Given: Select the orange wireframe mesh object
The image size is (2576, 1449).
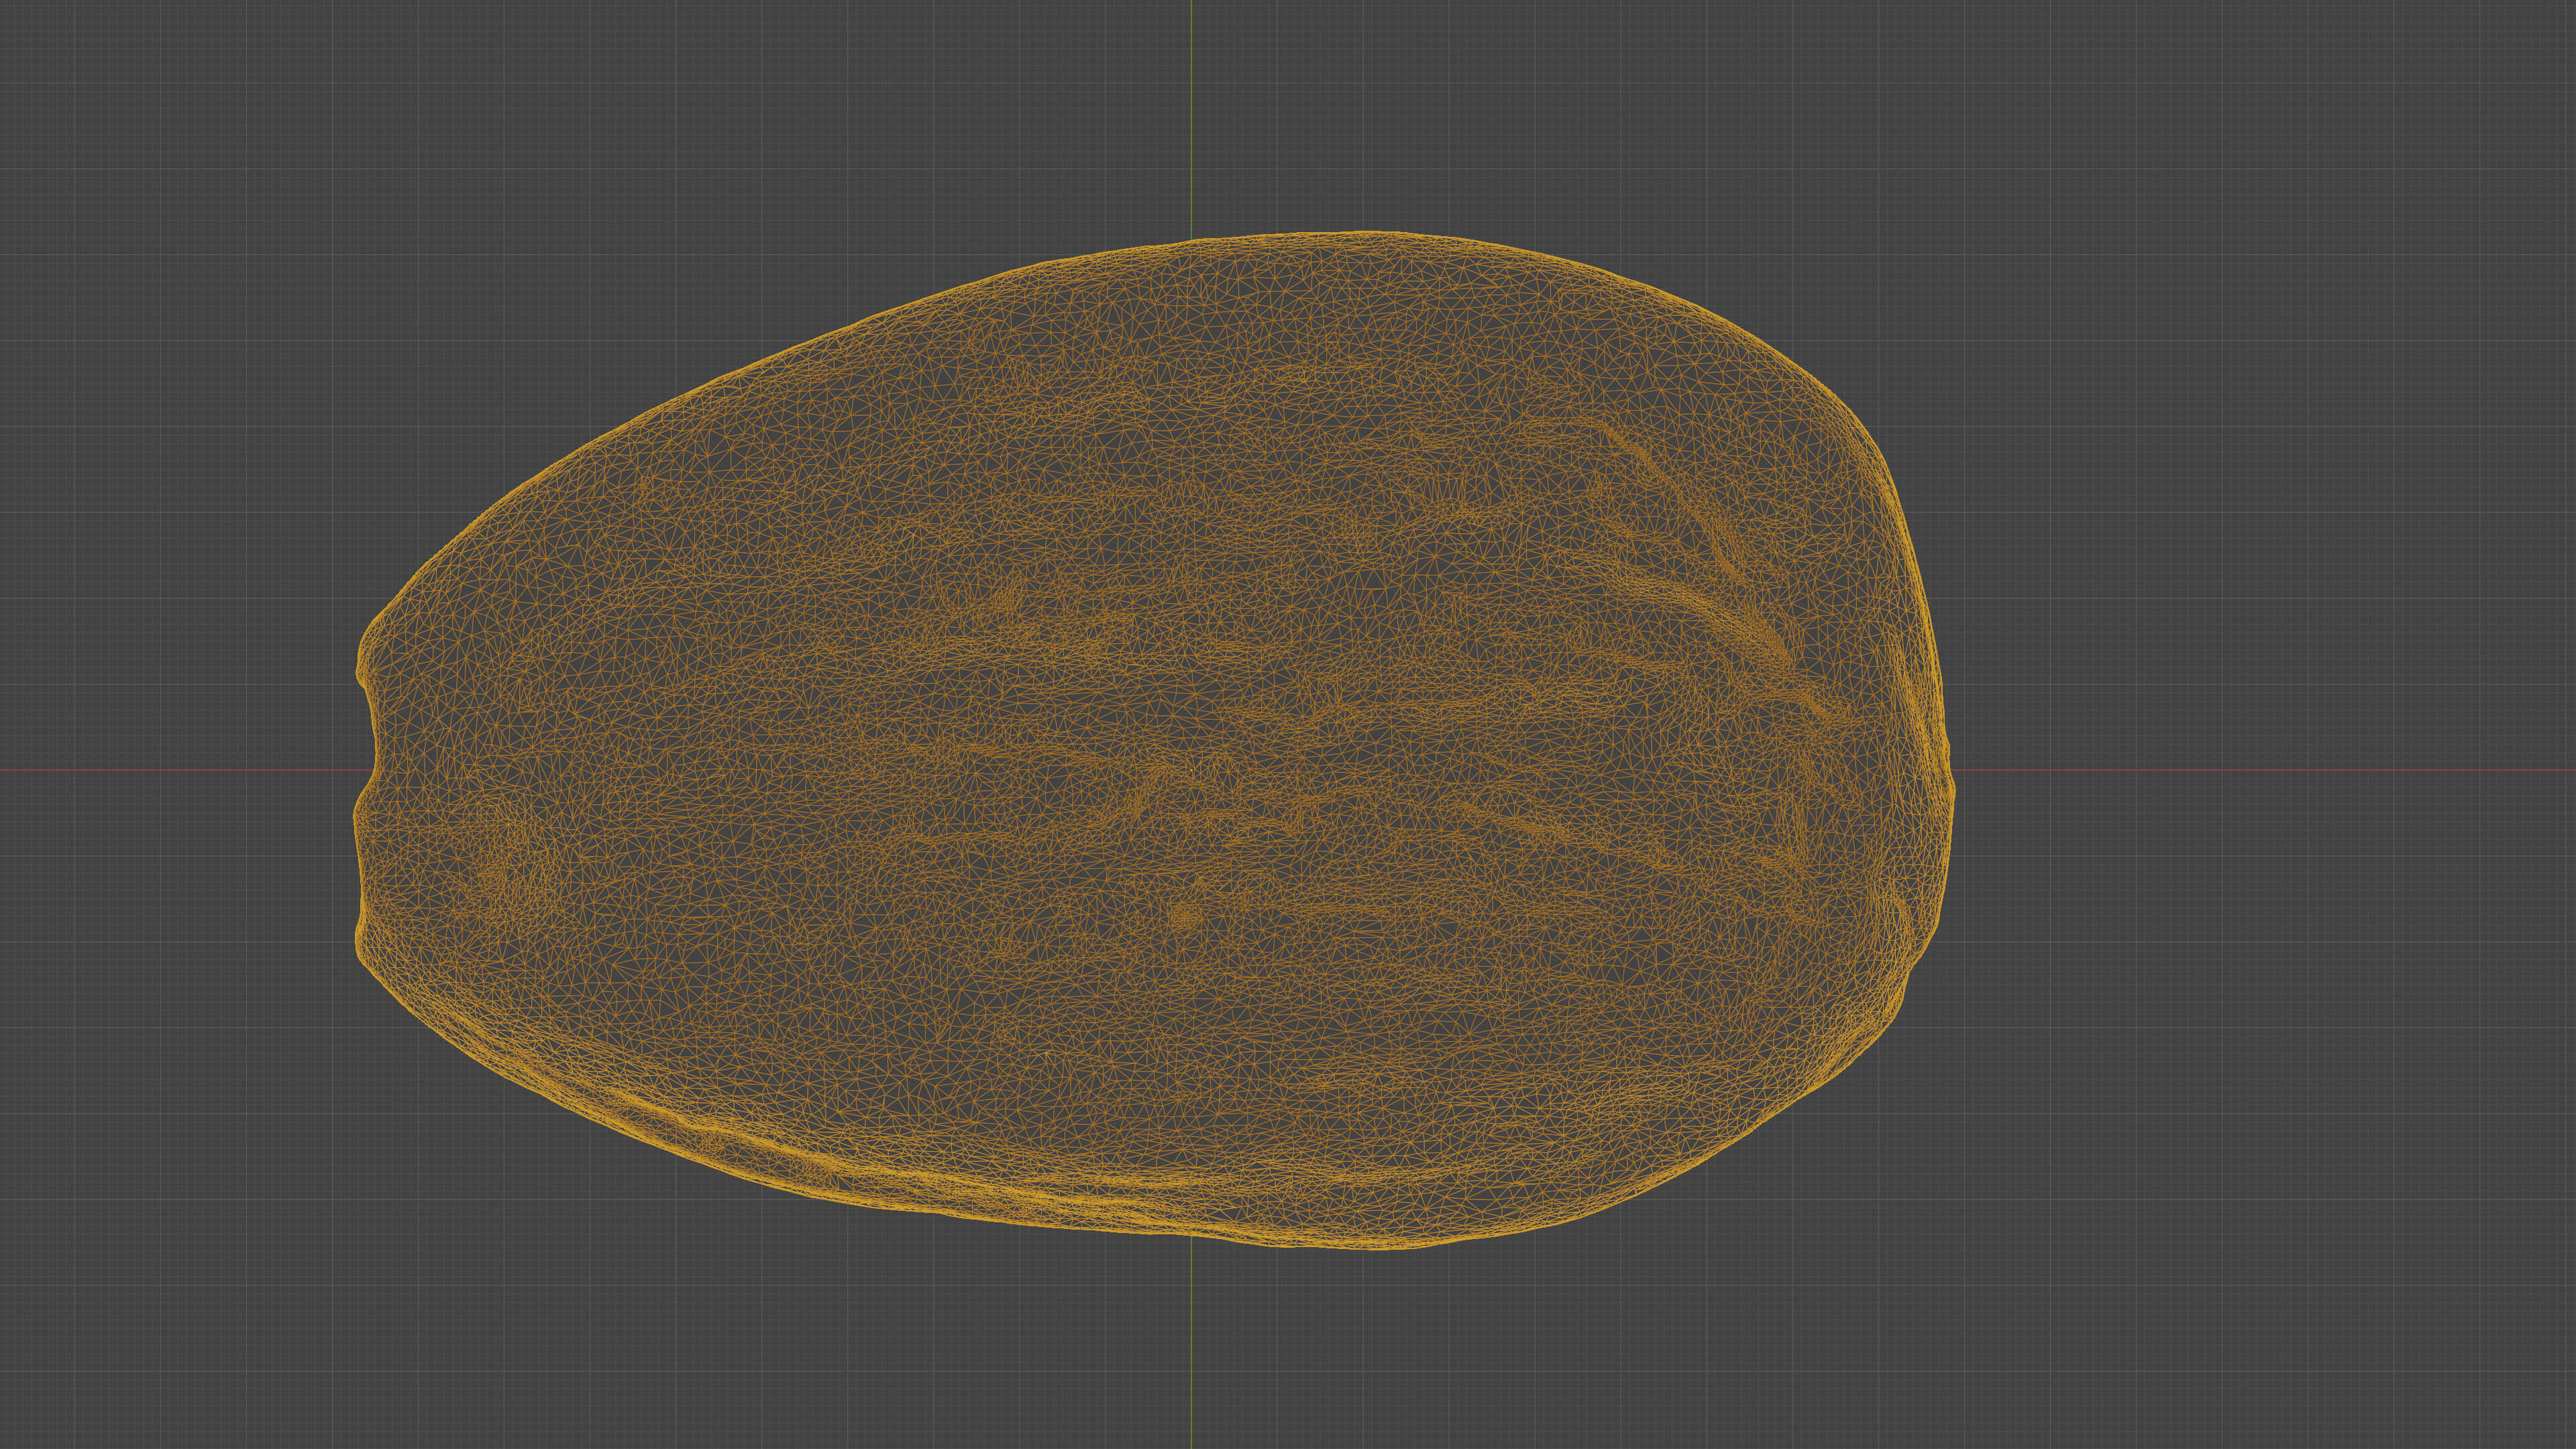Looking at the screenshot, I should (1153, 741).
